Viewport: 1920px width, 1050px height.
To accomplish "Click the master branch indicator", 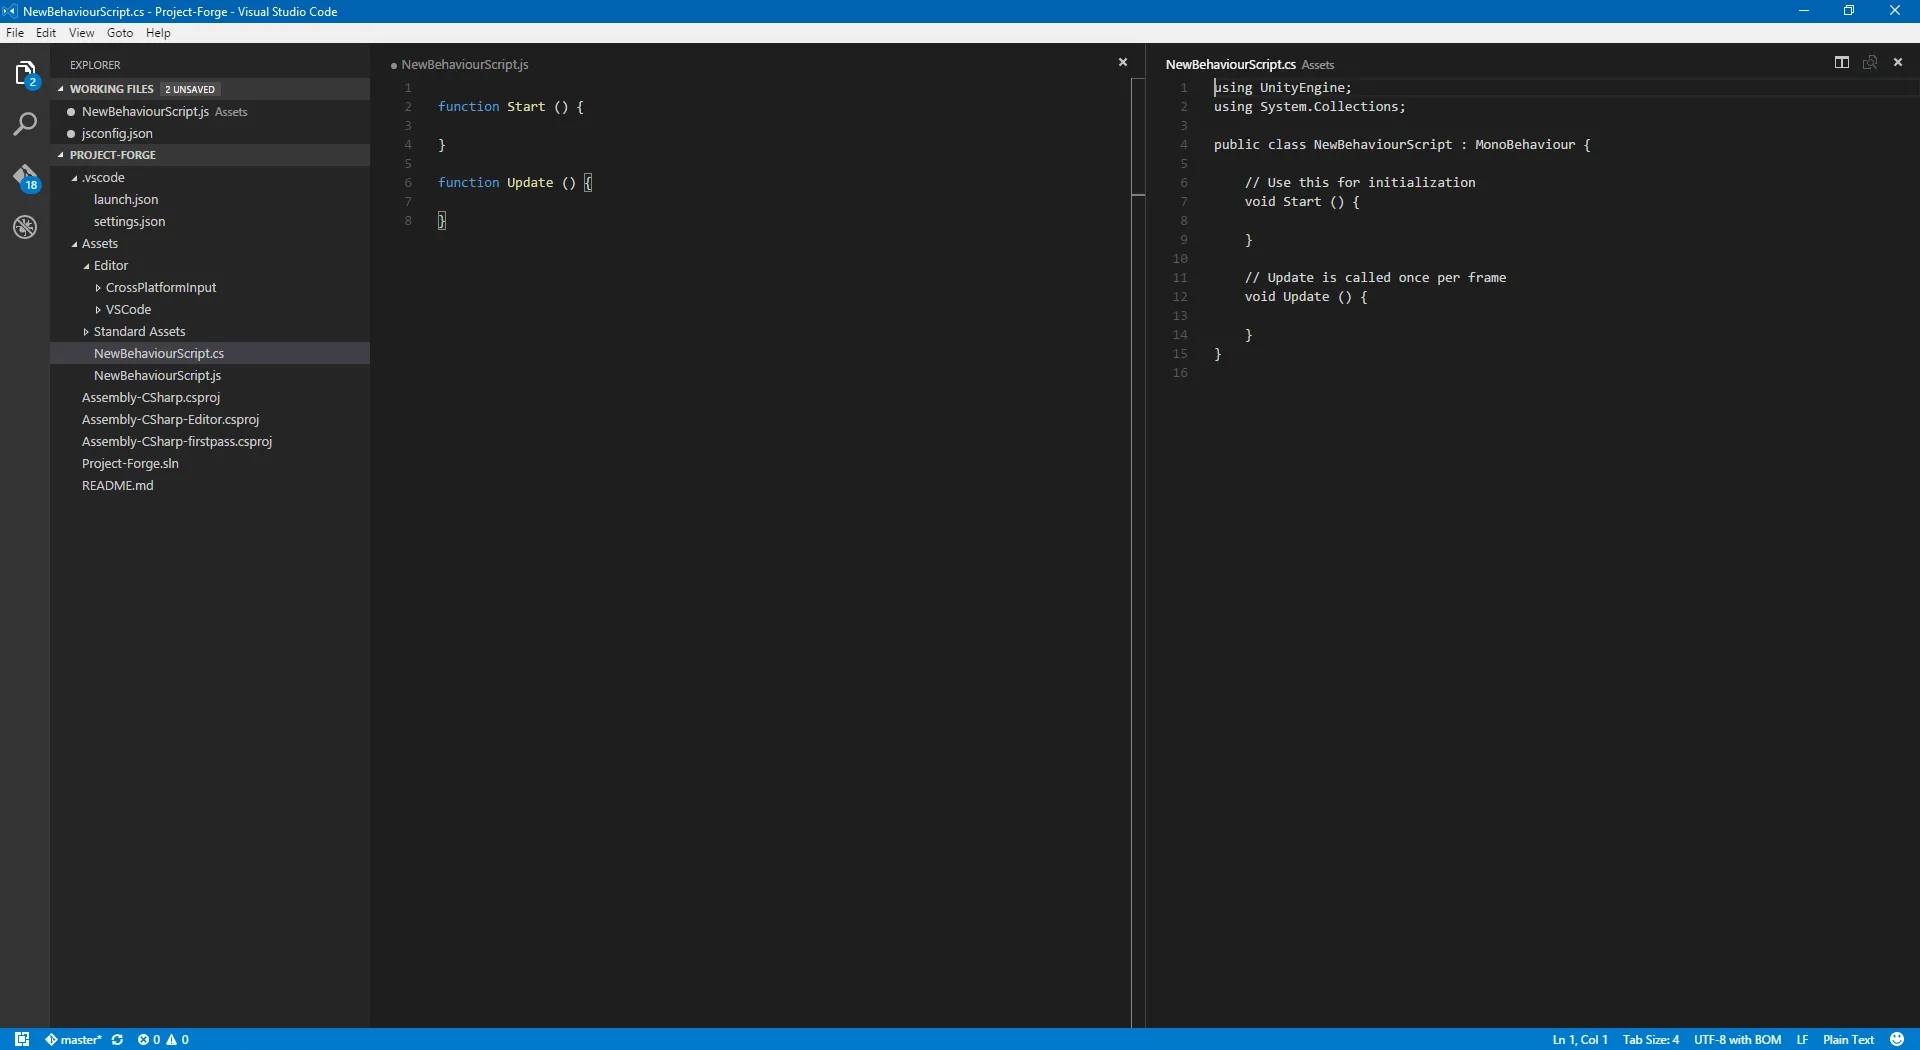I will click(x=73, y=1039).
